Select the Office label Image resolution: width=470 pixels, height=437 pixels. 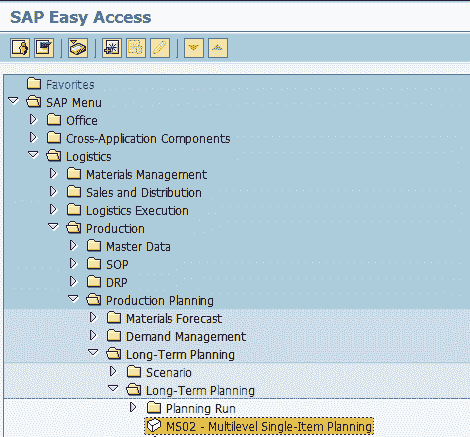click(x=82, y=120)
